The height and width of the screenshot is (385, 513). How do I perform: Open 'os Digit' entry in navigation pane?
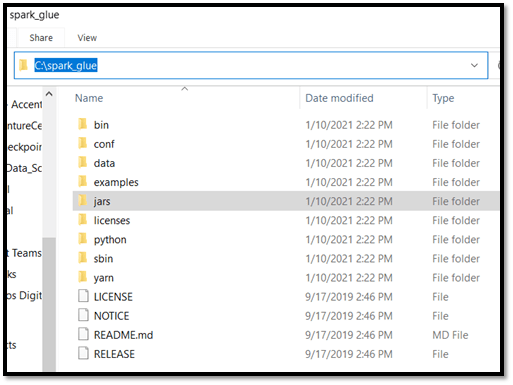coord(25,295)
